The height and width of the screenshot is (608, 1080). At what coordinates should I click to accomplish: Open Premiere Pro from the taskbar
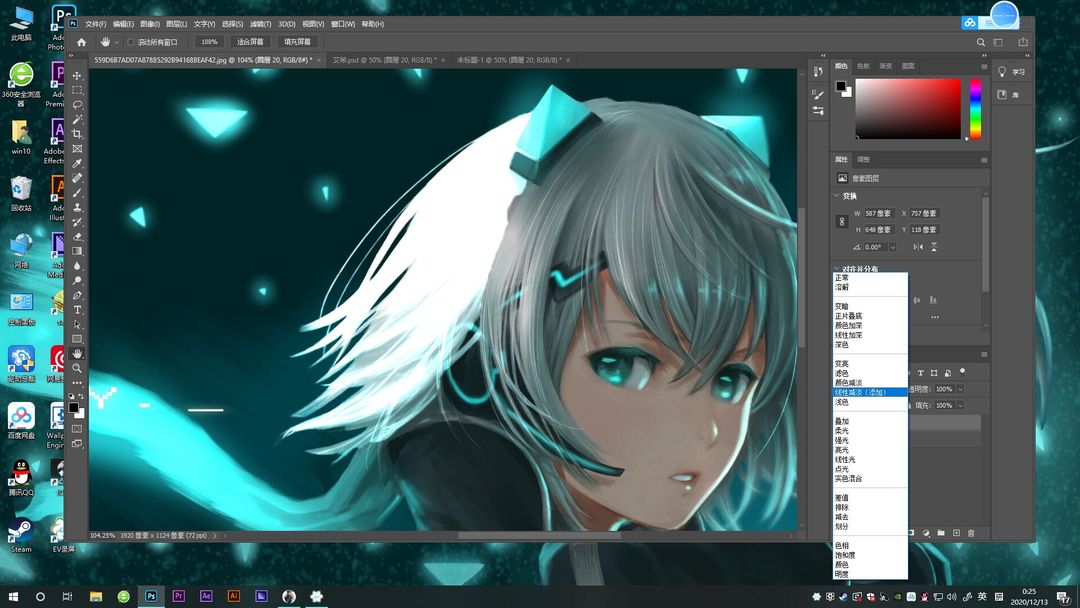tap(178, 596)
